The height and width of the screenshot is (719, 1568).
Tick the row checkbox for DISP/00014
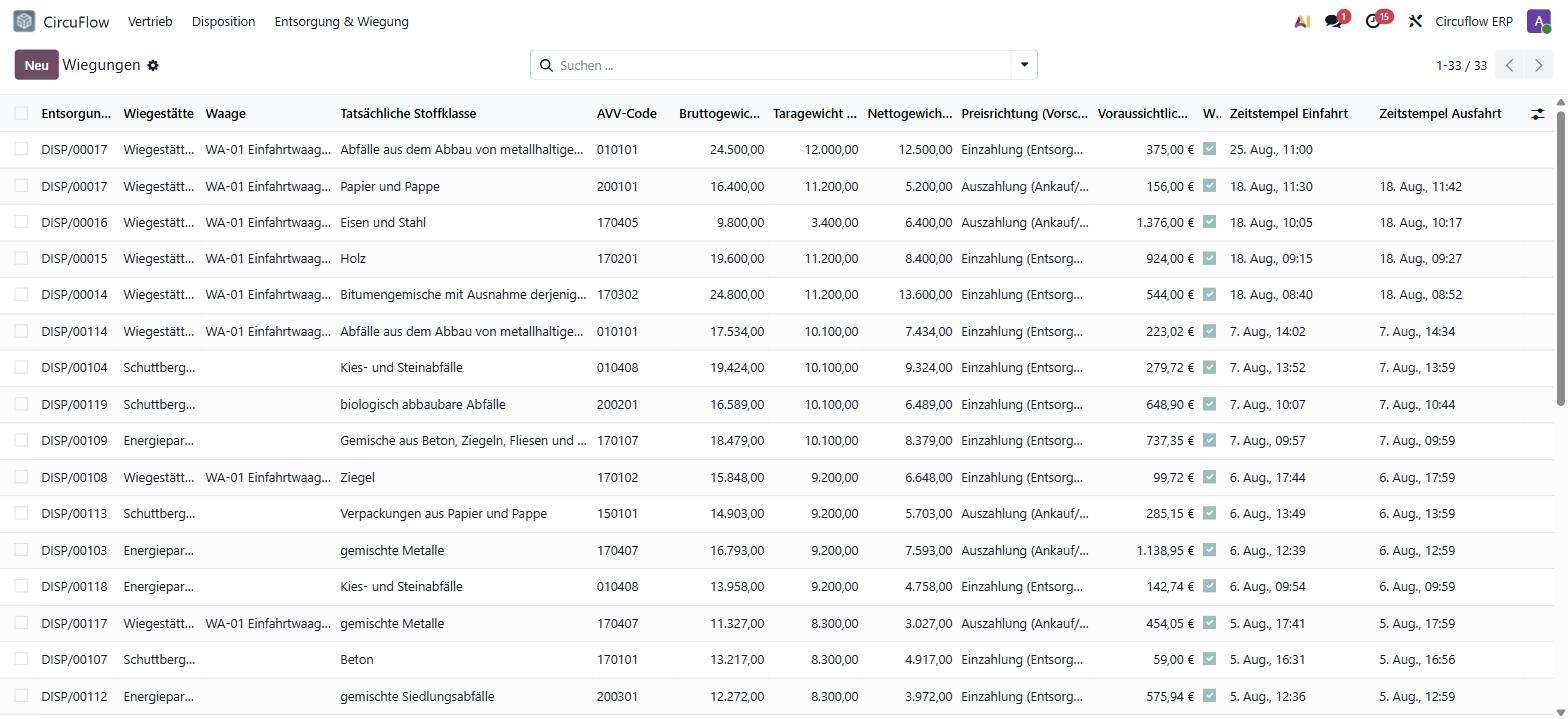pos(21,294)
